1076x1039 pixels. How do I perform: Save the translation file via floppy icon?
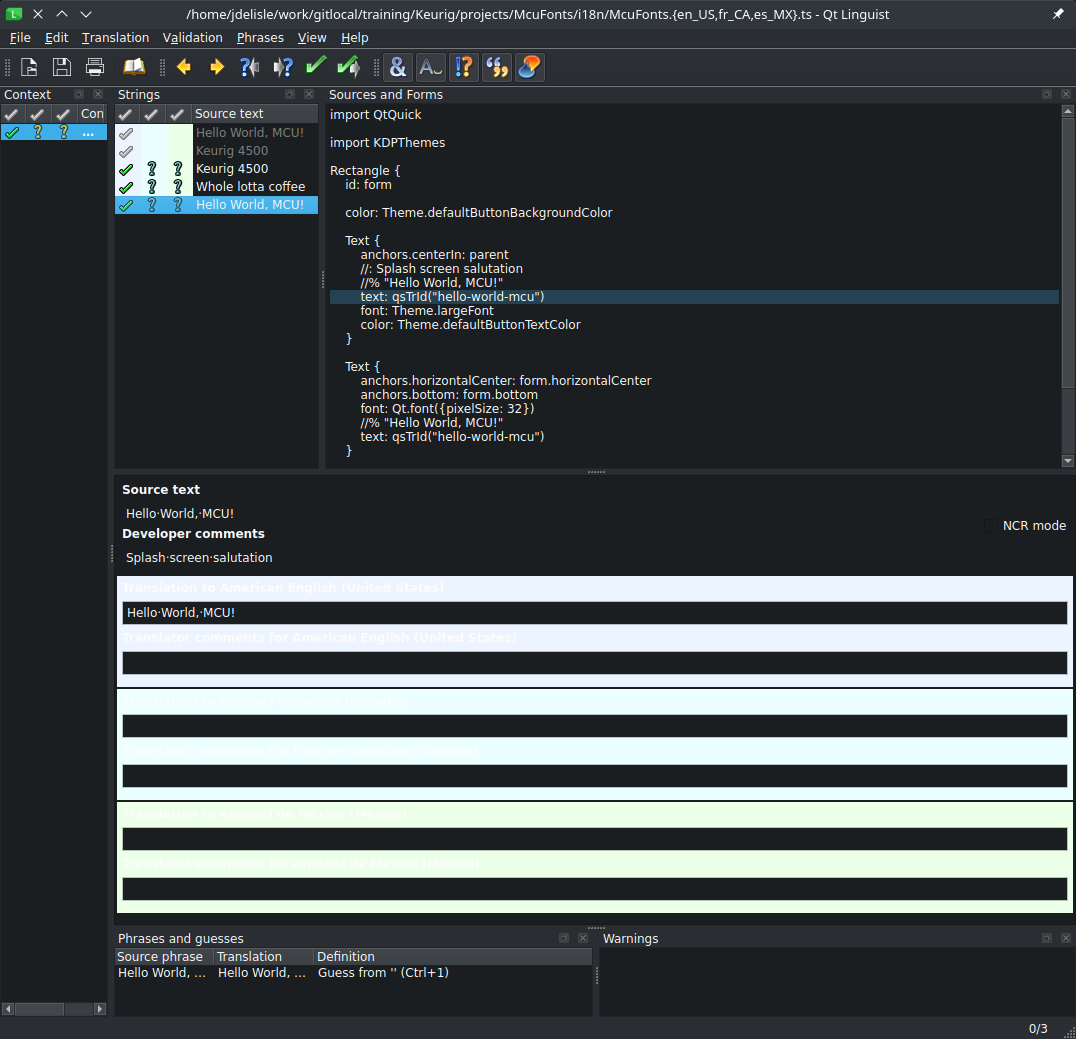pos(62,67)
